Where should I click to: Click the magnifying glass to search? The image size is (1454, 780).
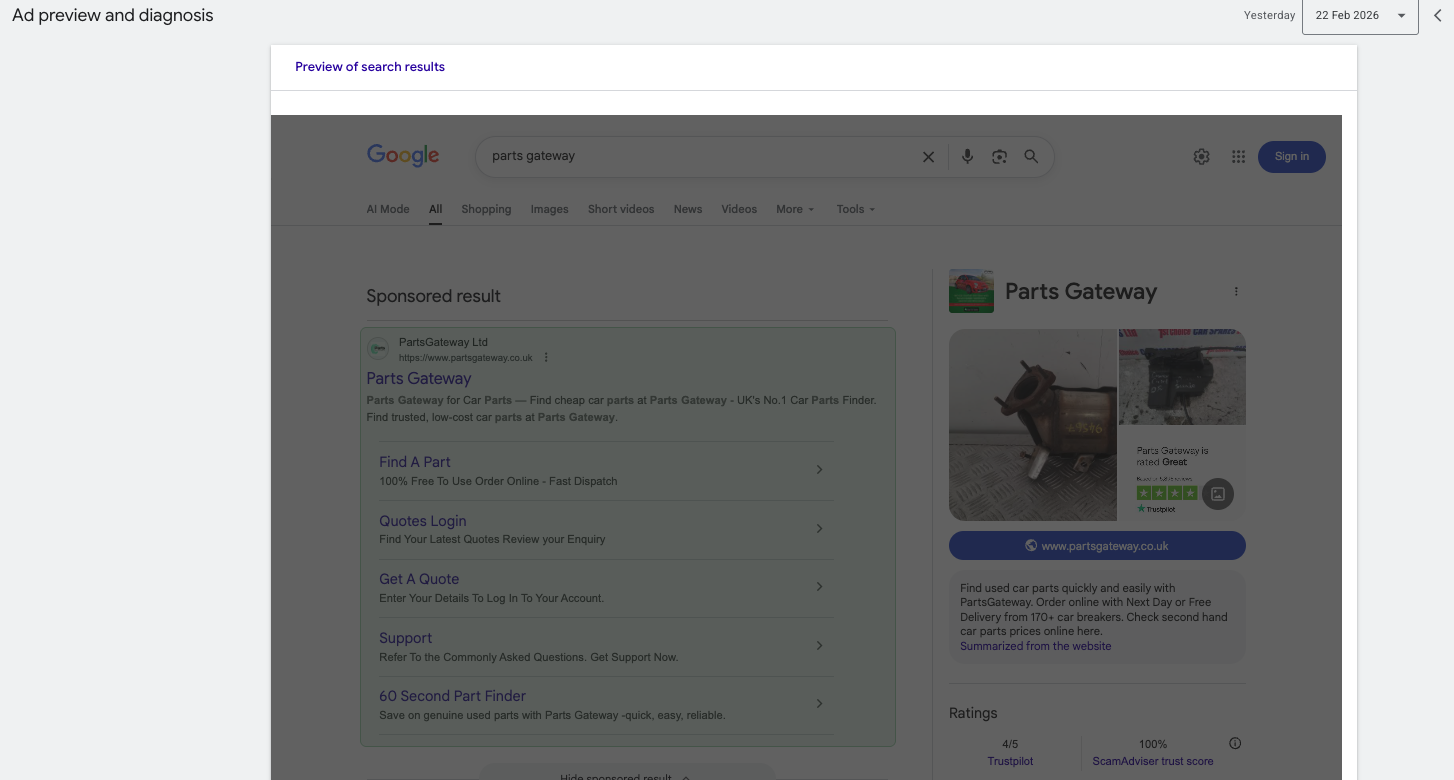click(x=1031, y=156)
